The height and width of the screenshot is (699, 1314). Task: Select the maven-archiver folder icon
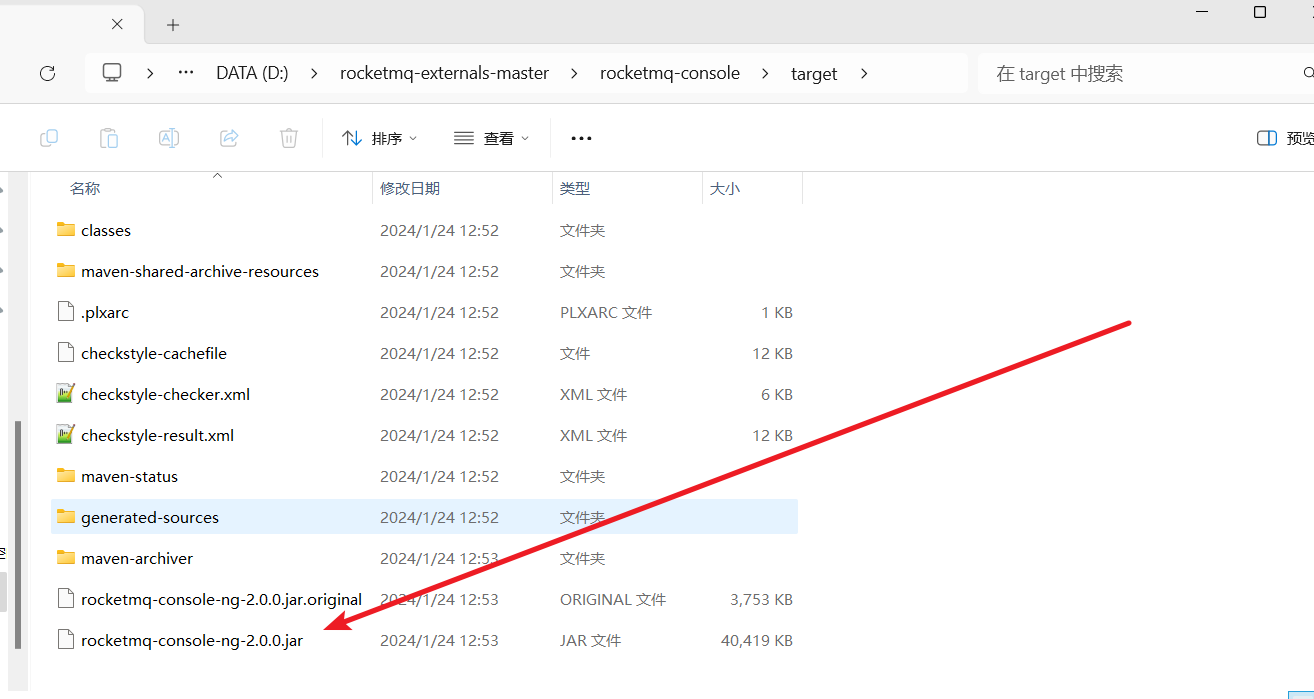point(66,558)
